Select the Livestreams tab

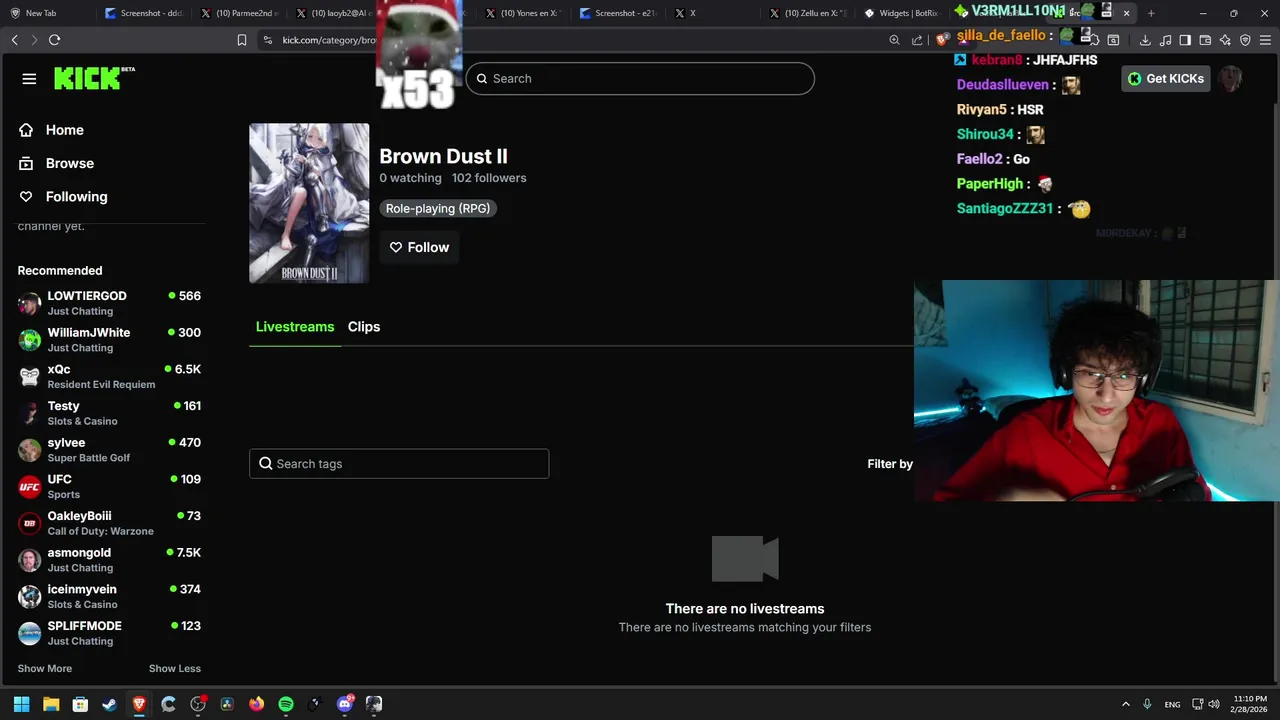pyautogui.click(x=295, y=327)
